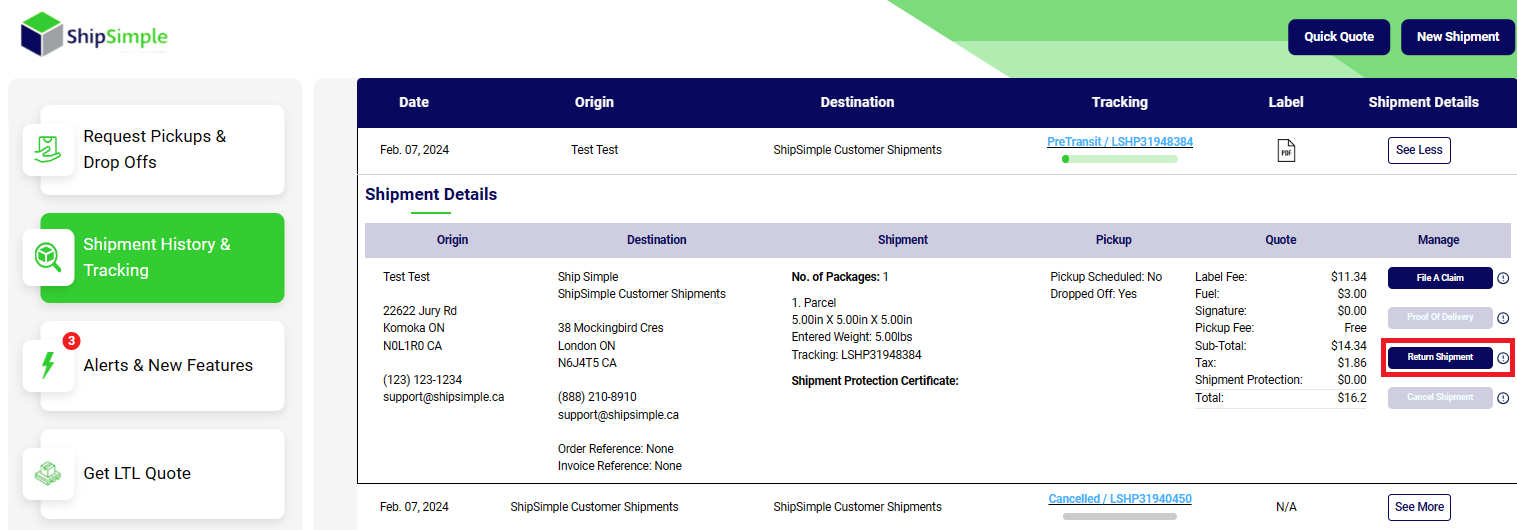Open PreTransit / LSHP31948384 tracking link
Viewport: 1517px width, 530px height.
1120,142
